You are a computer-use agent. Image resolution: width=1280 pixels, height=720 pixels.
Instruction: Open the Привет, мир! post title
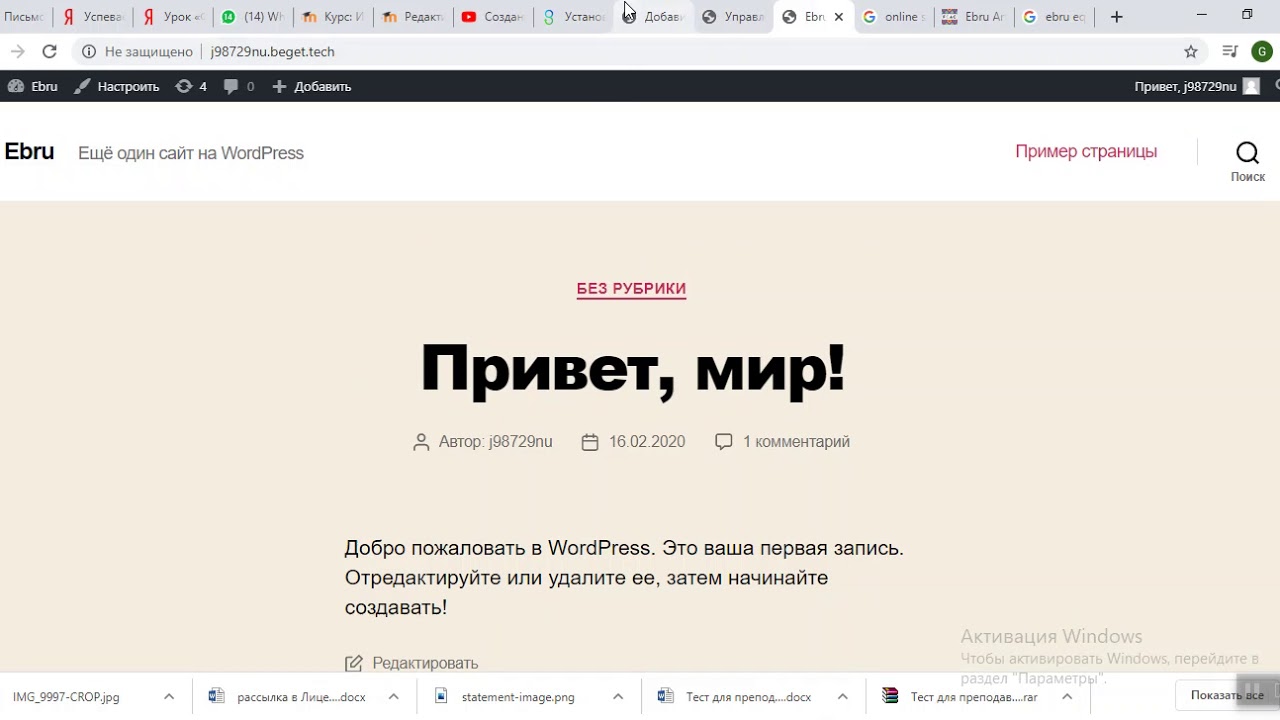(632, 369)
